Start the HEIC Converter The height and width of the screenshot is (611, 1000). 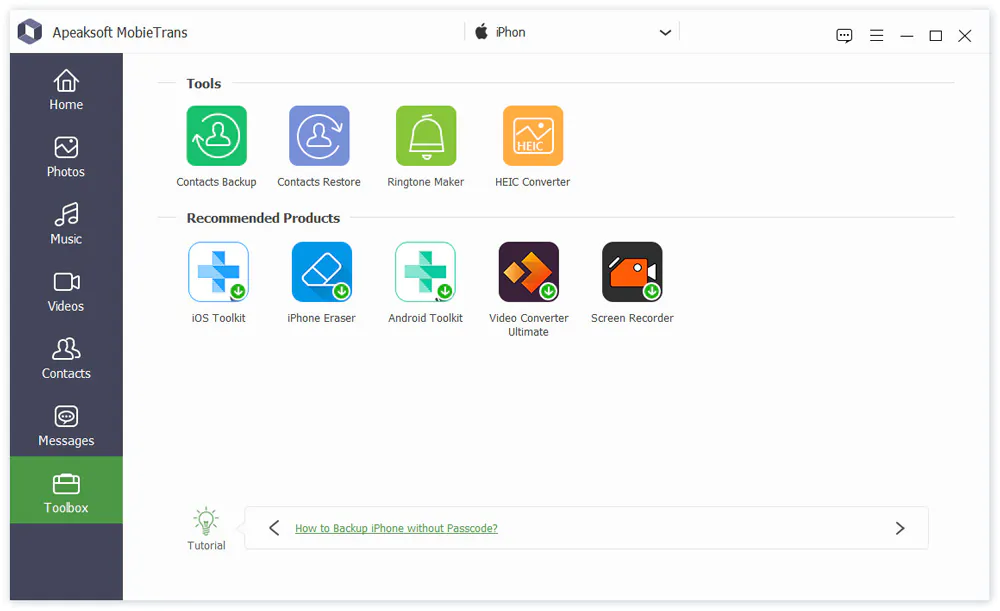tap(532, 135)
